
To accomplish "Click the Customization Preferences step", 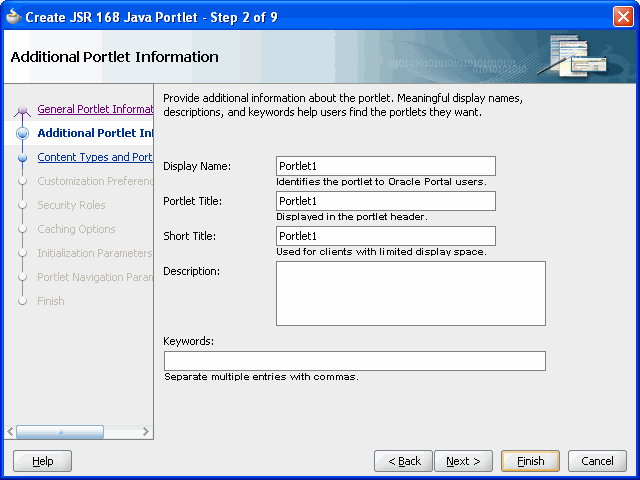I will point(95,181).
